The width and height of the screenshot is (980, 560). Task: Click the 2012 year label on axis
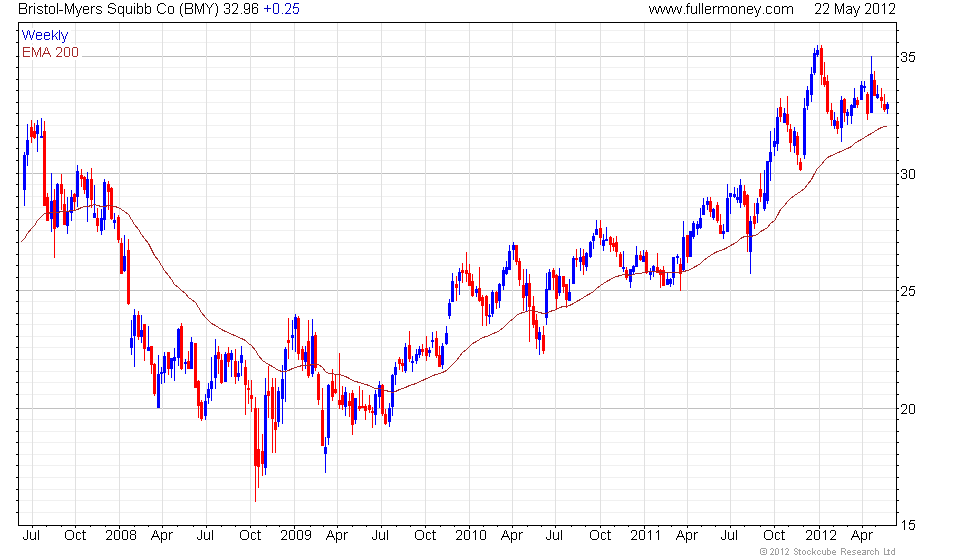pos(821,536)
